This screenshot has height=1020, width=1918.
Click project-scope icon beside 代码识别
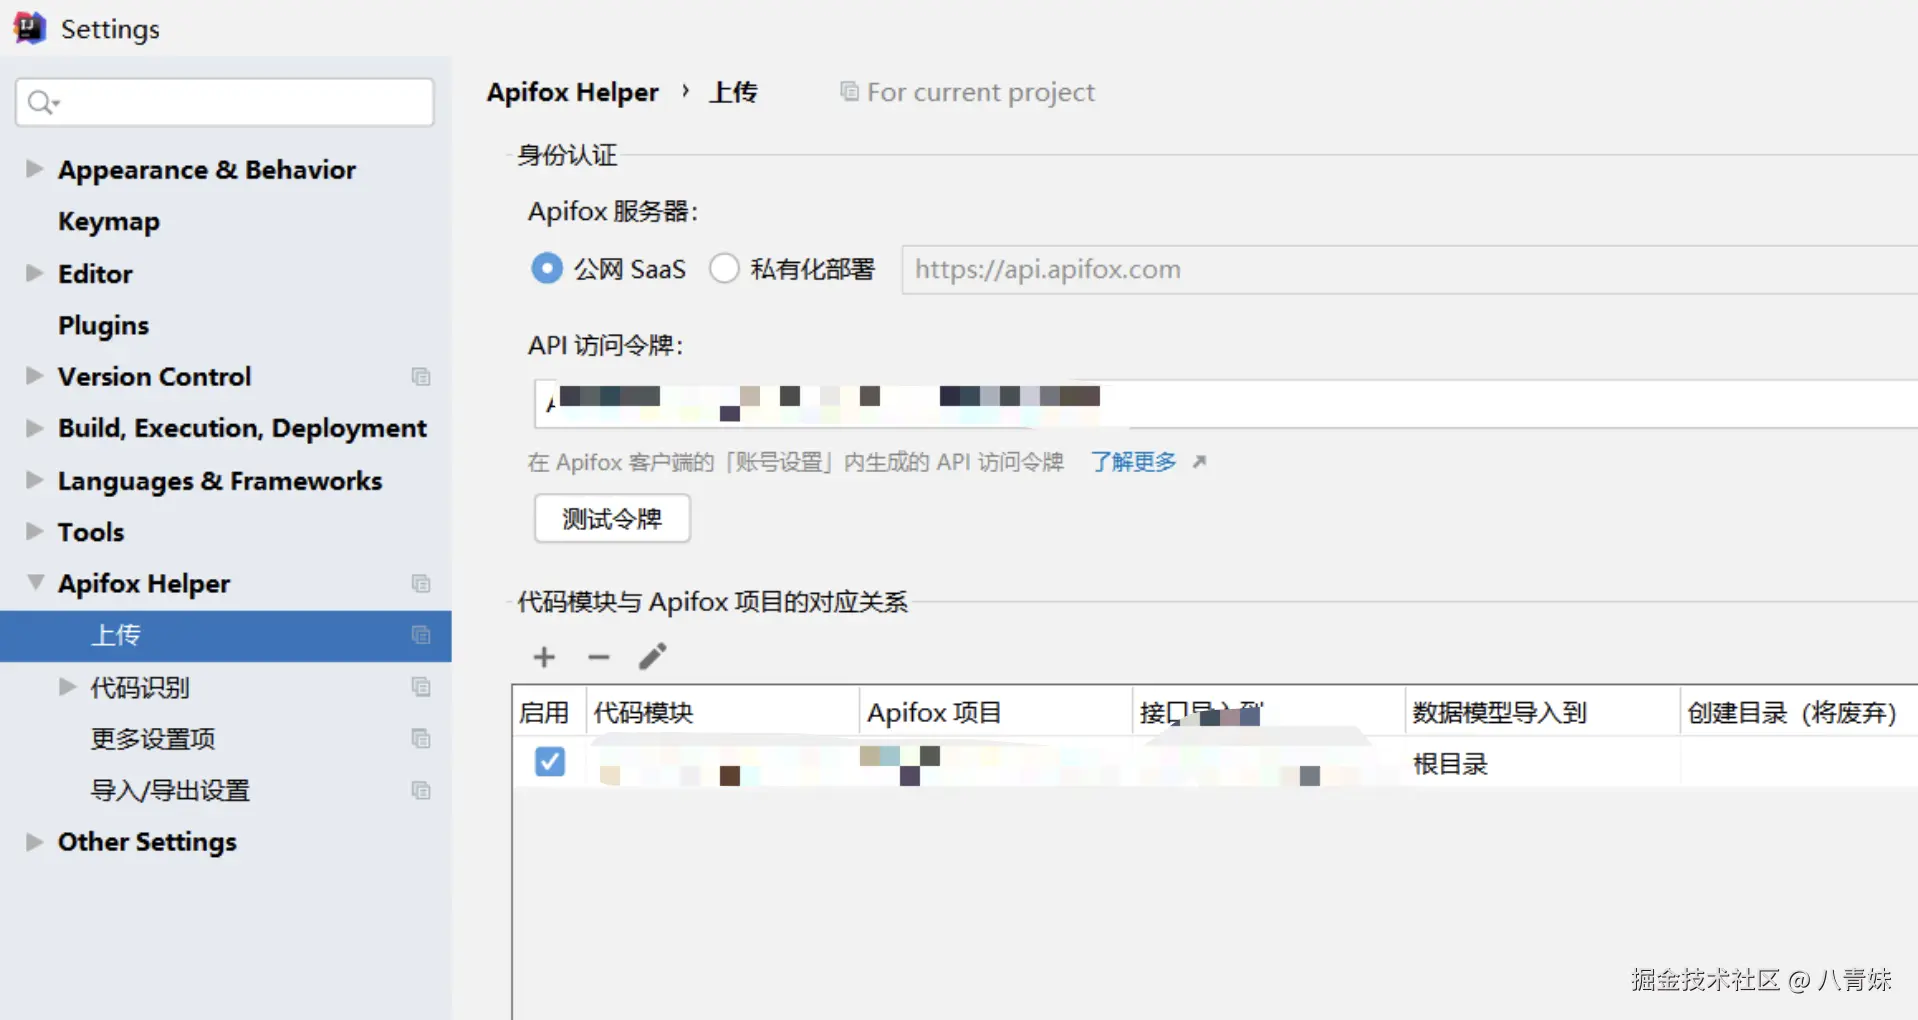pyautogui.click(x=421, y=687)
